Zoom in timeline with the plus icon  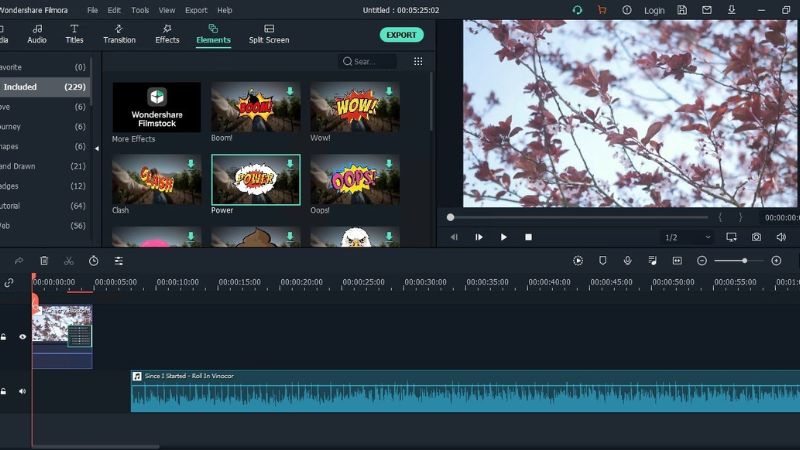click(776, 261)
